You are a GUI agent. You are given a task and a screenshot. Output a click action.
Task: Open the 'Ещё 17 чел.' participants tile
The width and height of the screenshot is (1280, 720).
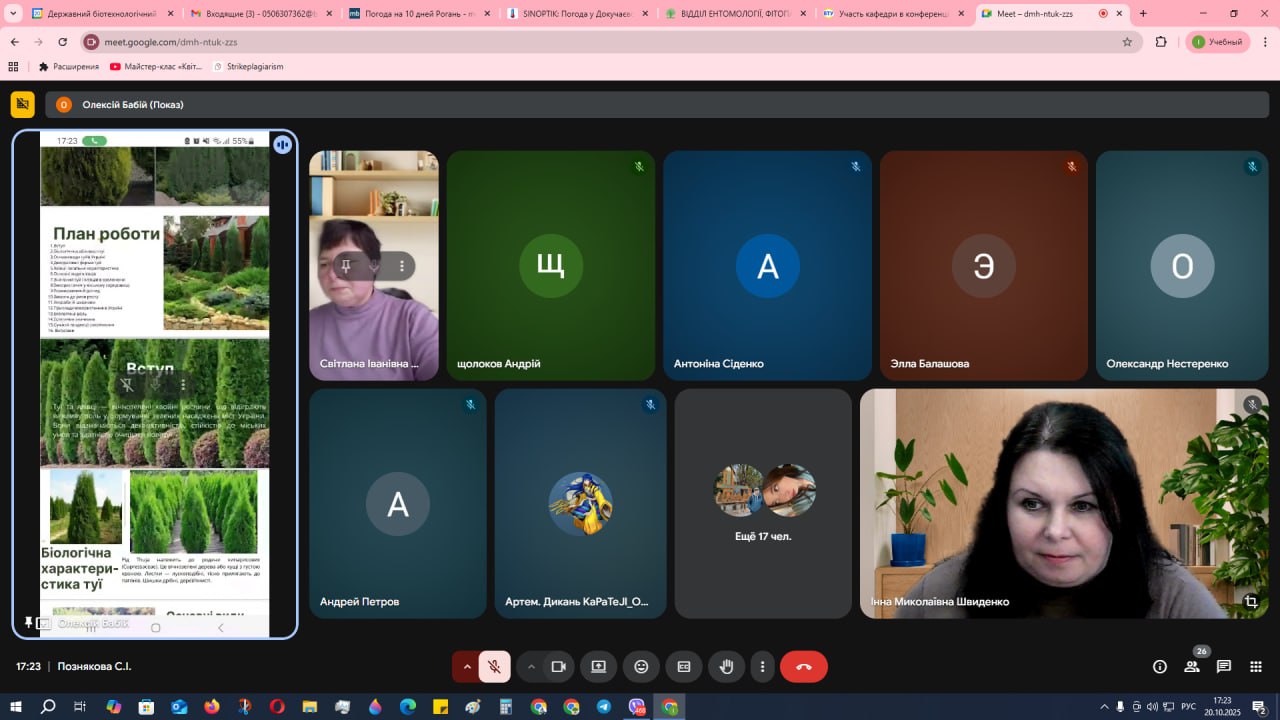pos(763,503)
